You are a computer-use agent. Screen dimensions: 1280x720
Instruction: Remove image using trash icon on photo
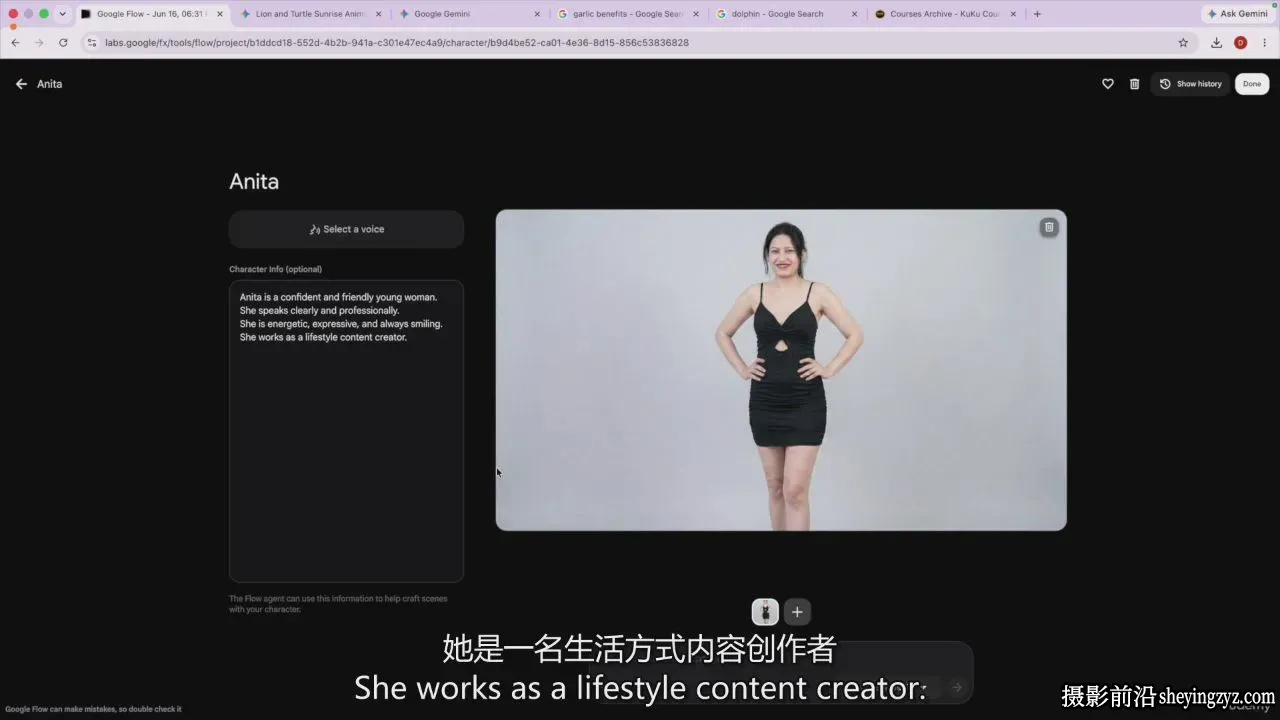1049,227
